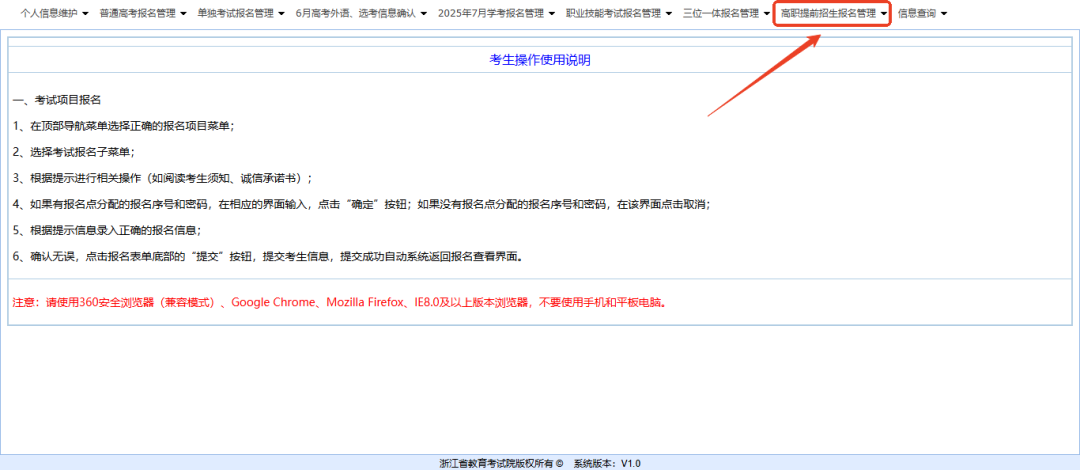Open the 2025年7月学考报名管理 menu
This screenshot has width=1080, height=470.
[x=490, y=13]
